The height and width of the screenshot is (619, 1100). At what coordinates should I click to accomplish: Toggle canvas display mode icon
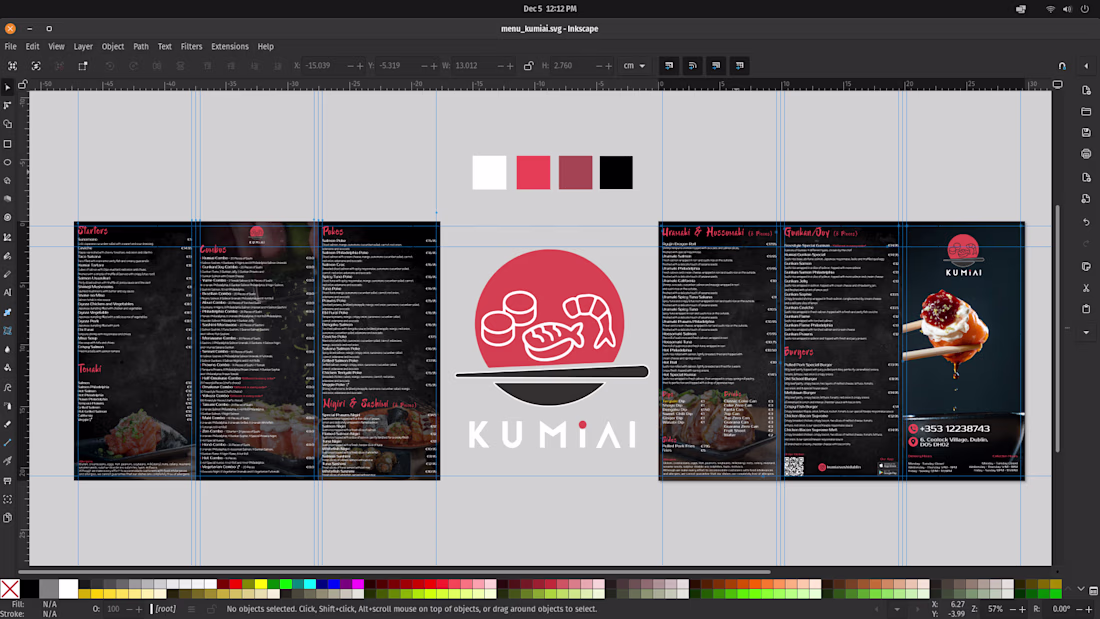(1057, 84)
